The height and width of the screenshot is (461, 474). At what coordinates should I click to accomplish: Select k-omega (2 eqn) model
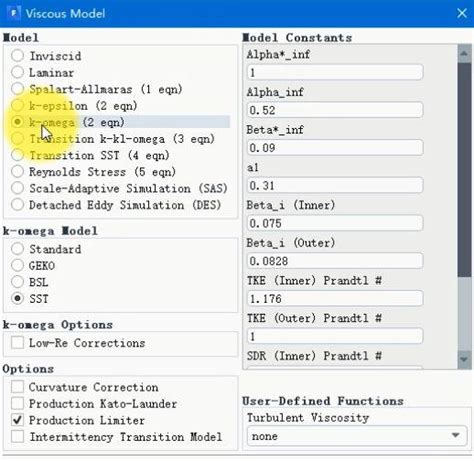pyautogui.click(x=17, y=122)
